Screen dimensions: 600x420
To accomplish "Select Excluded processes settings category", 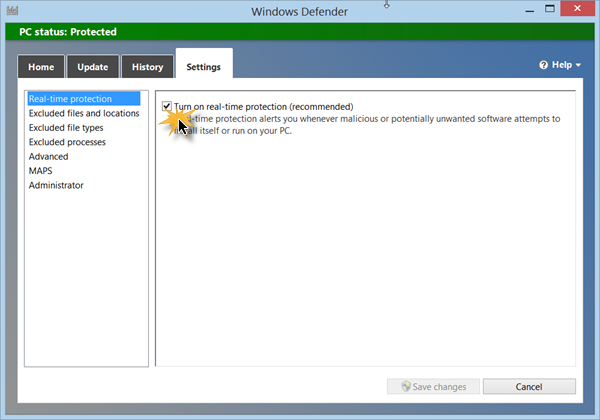I will coord(67,142).
